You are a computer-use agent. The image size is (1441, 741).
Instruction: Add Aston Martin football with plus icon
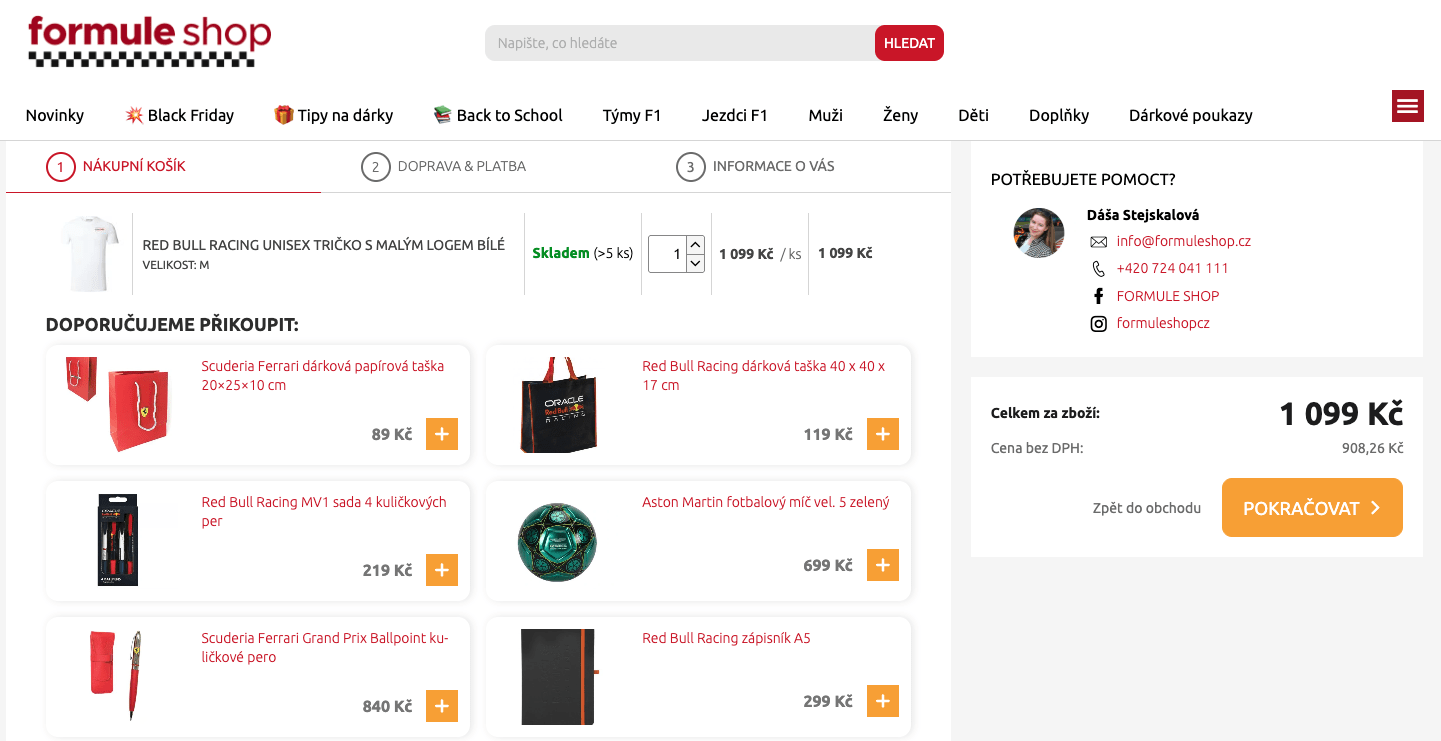pos(881,565)
